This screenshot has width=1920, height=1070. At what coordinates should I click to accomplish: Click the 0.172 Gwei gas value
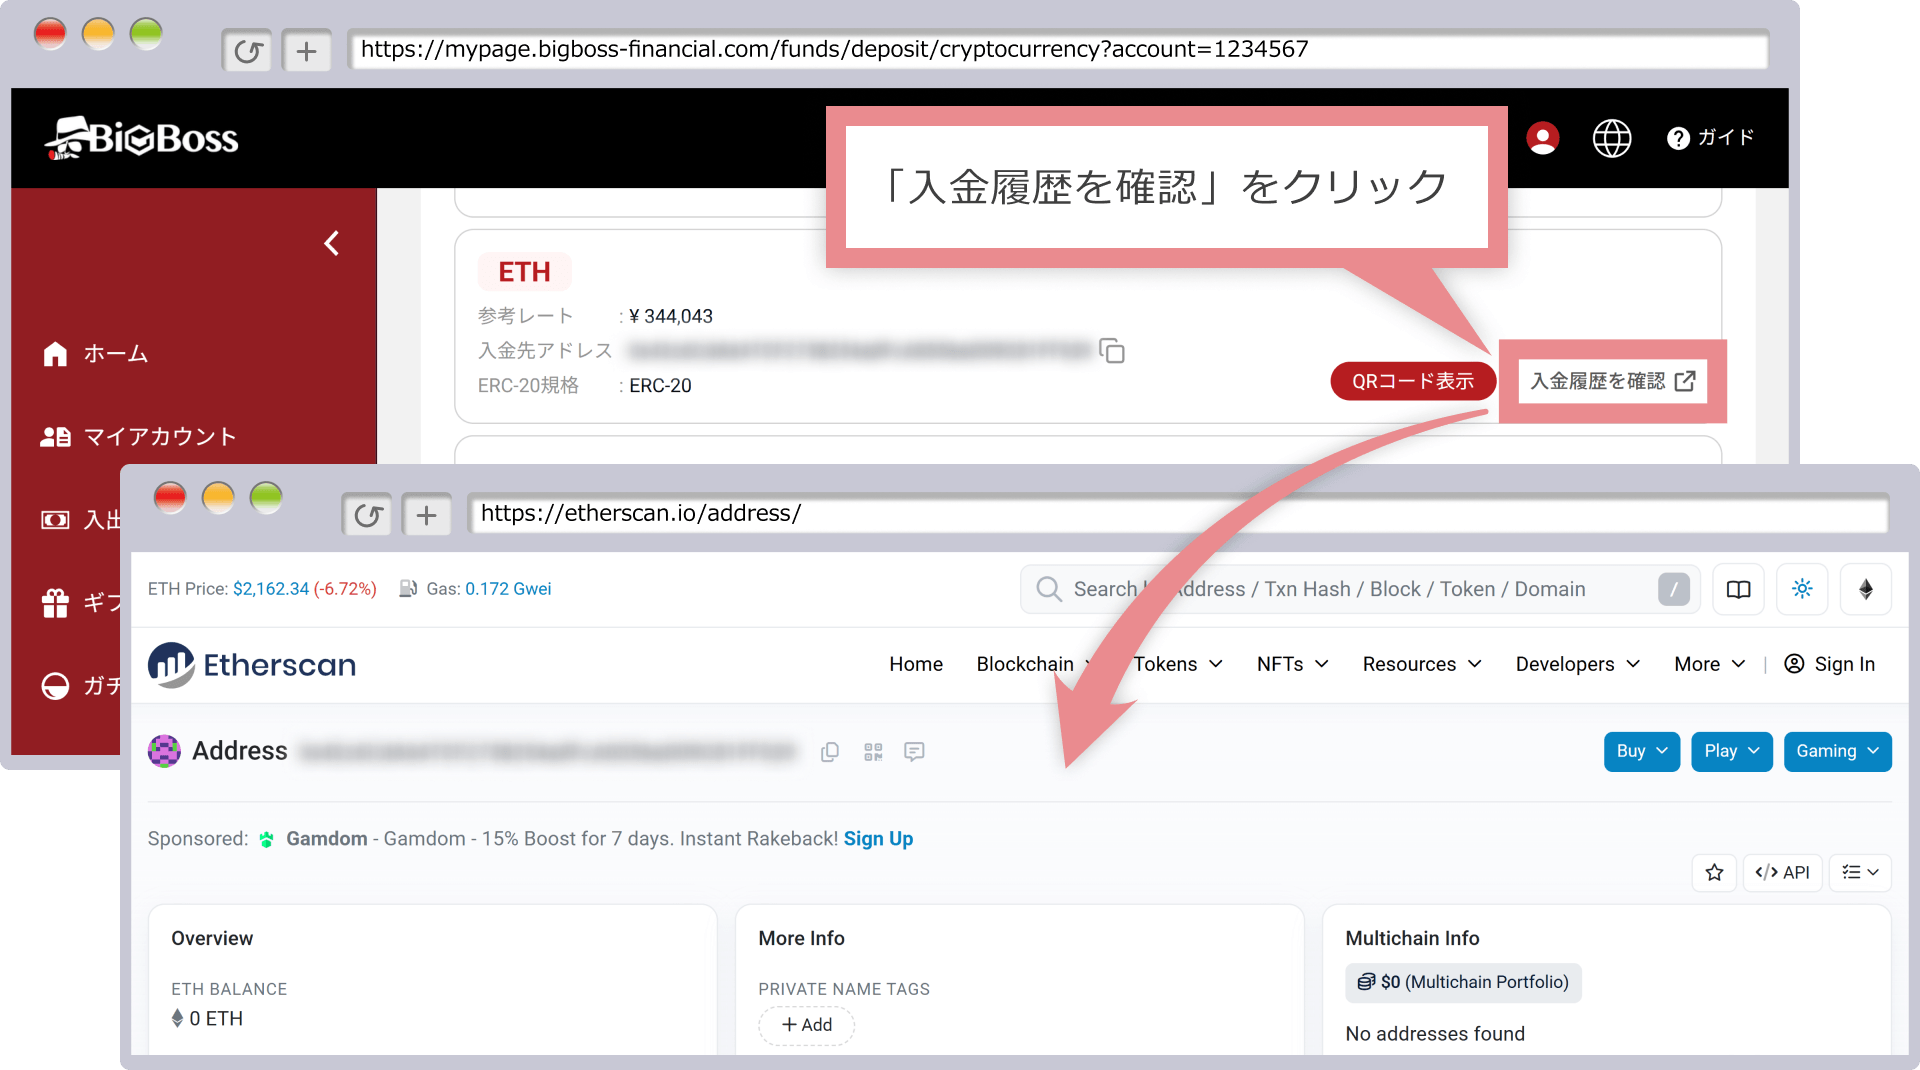[x=508, y=589]
